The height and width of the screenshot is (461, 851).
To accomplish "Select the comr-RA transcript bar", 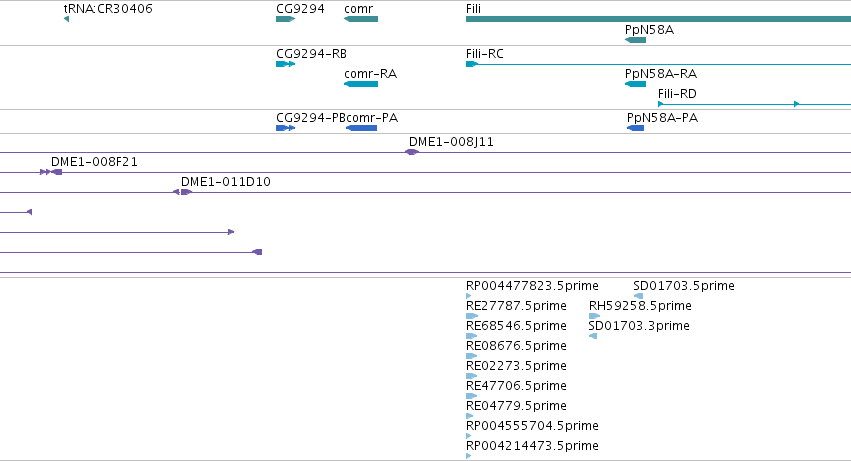I will click(361, 84).
